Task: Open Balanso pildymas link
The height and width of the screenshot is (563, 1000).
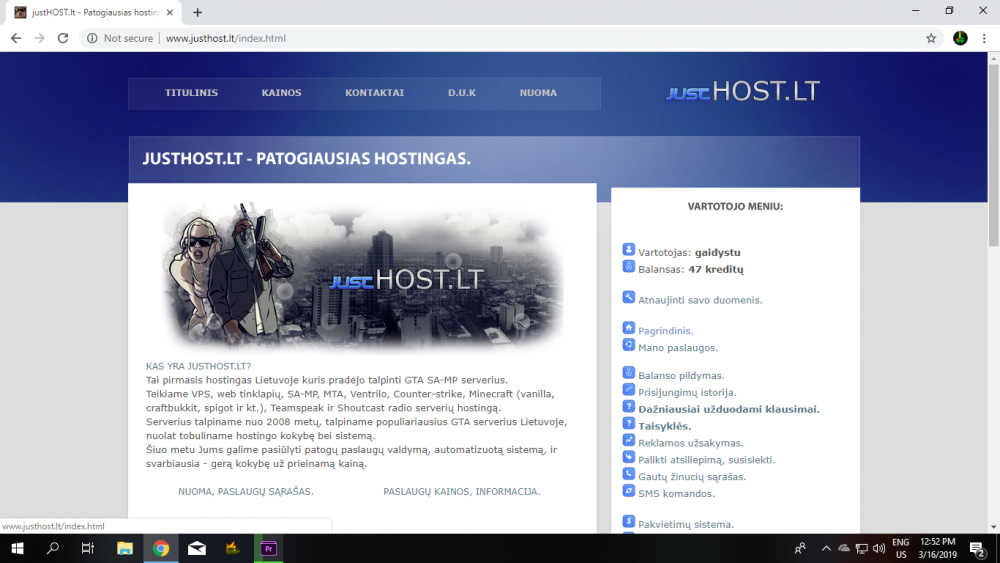Action: [x=681, y=376]
